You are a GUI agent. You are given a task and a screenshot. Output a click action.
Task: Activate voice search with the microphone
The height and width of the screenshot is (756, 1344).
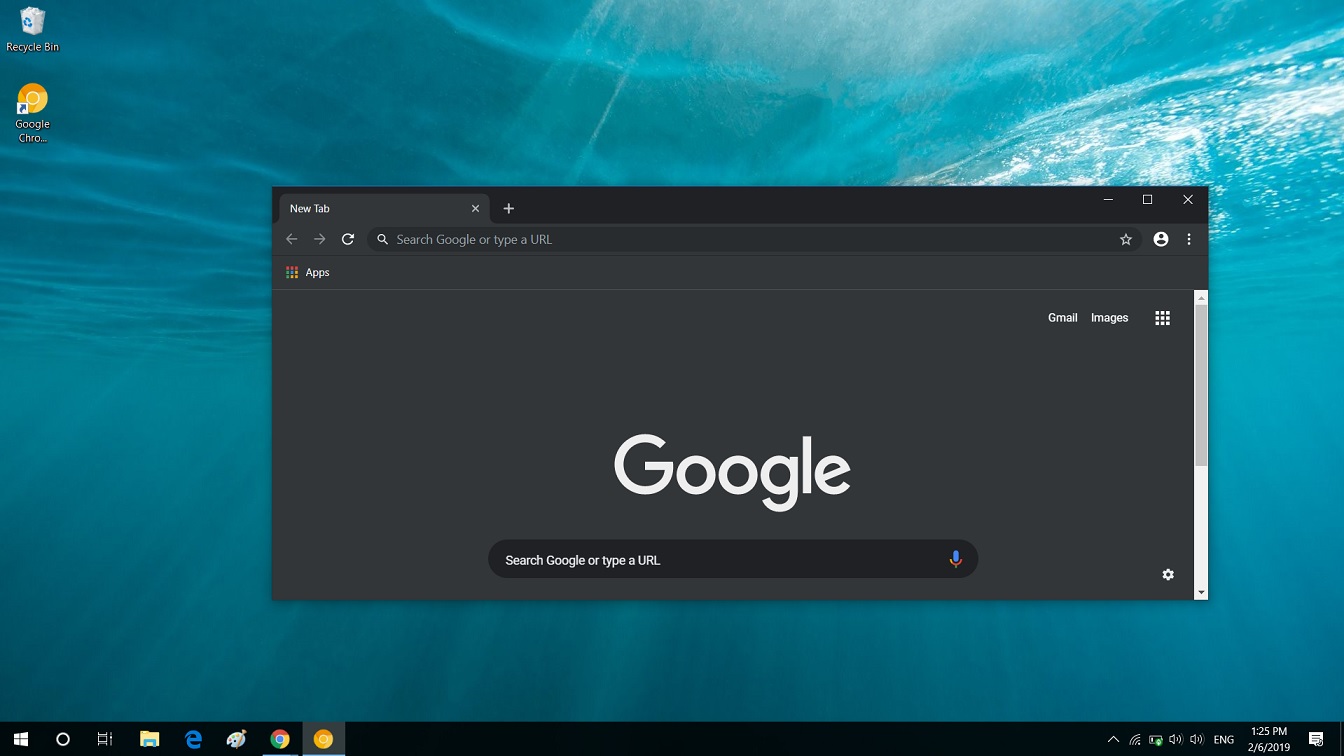955,559
